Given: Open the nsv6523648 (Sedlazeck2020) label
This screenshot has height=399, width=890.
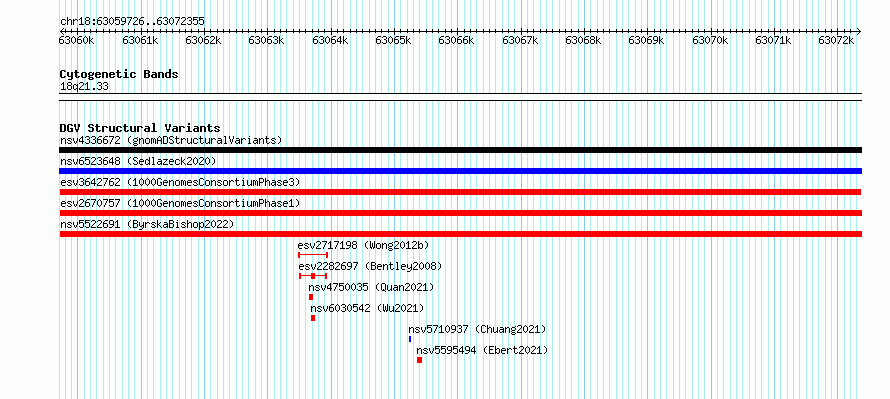Looking at the screenshot, I should (138, 161).
